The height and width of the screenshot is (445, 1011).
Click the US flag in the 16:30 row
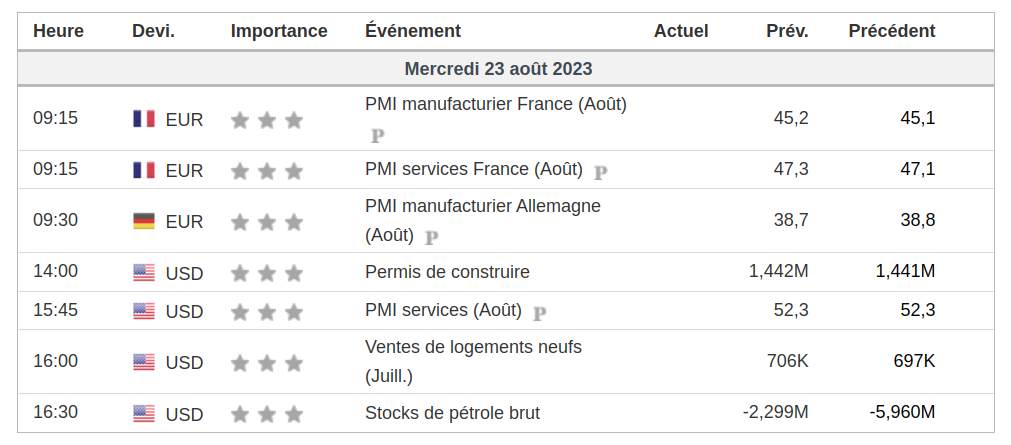[144, 414]
